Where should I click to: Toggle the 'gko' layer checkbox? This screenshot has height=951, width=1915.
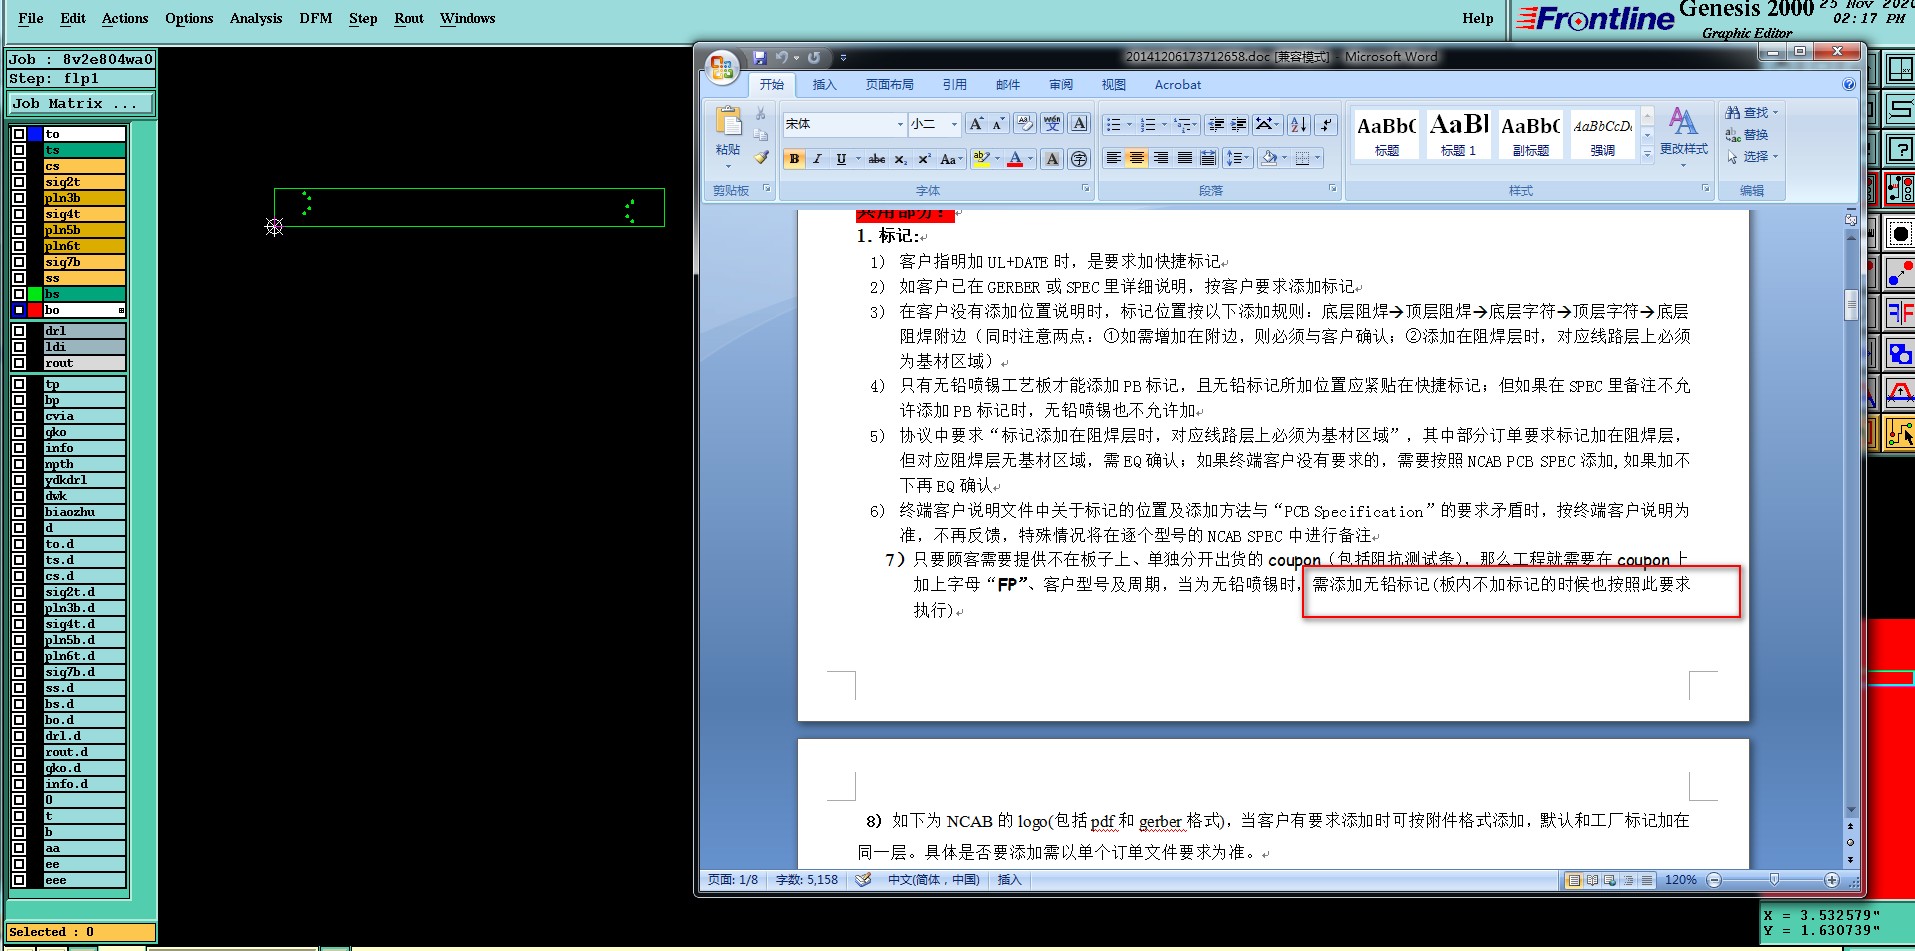(x=18, y=432)
